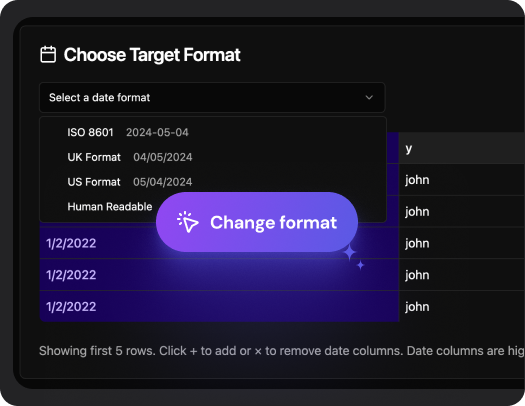This screenshot has height=406, width=525.
Task: Click the 04/05/2024 example date
Action: pyautogui.click(x=163, y=157)
